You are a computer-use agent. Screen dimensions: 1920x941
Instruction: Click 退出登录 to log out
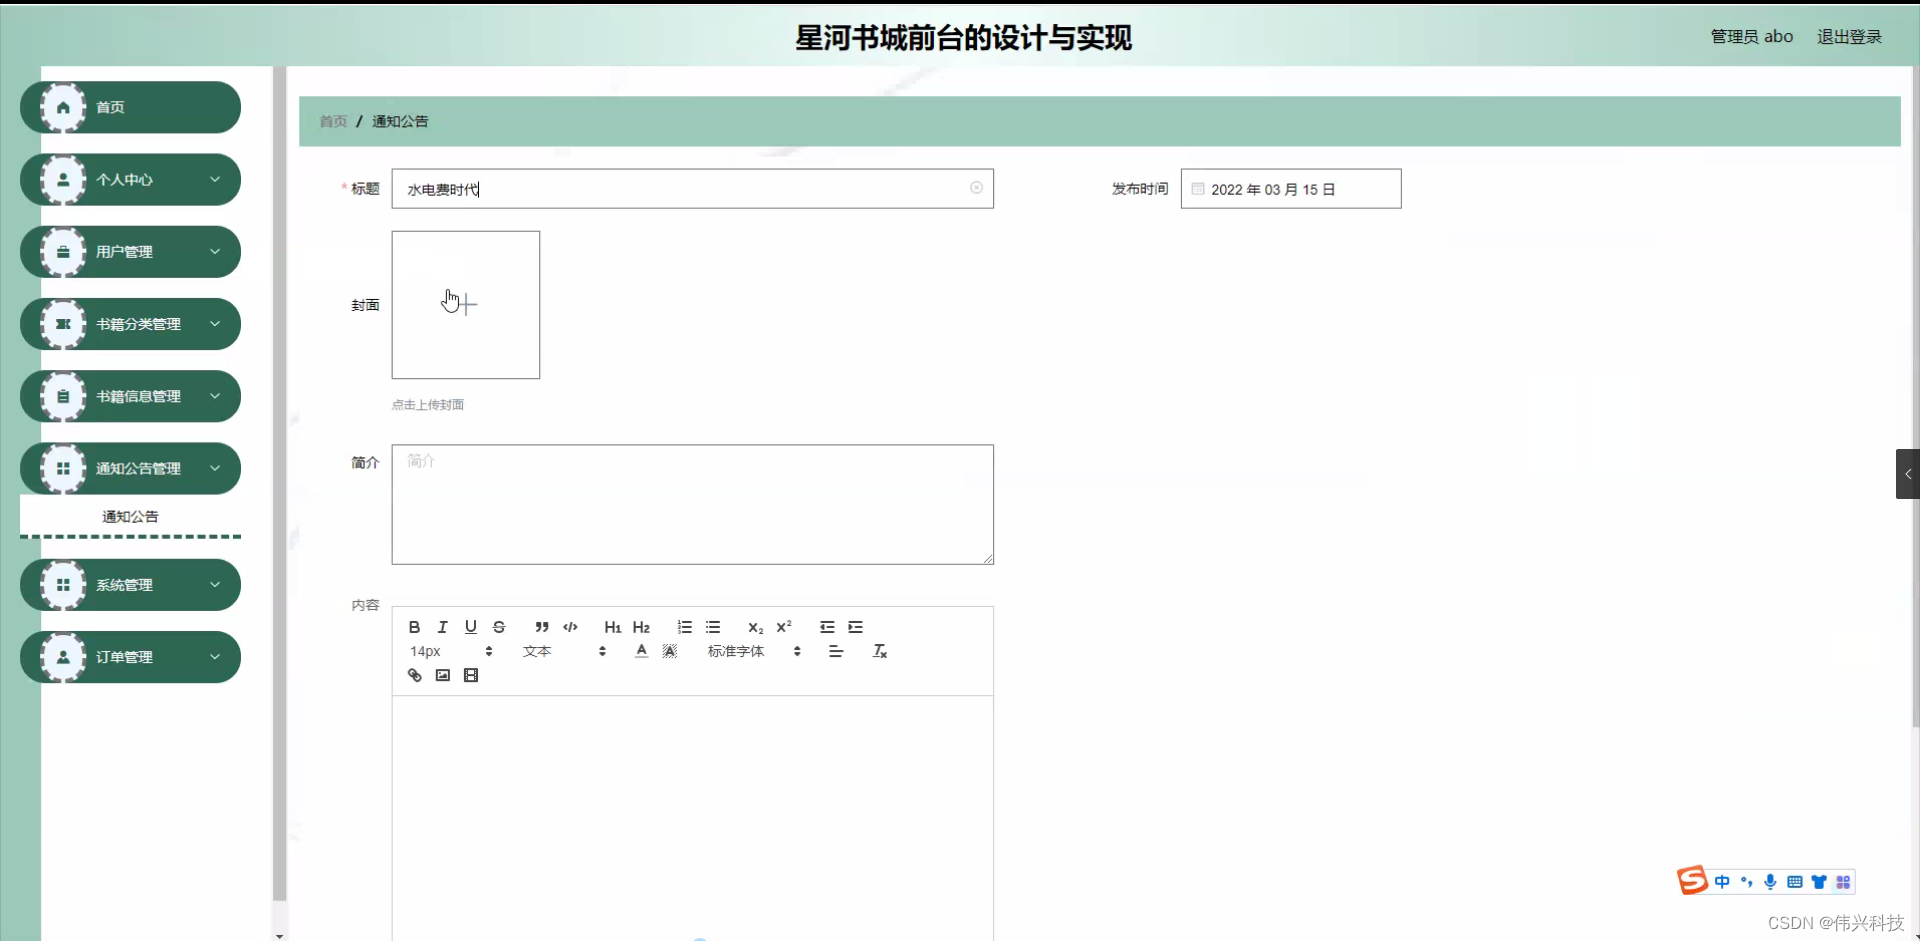click(1848, 36)
